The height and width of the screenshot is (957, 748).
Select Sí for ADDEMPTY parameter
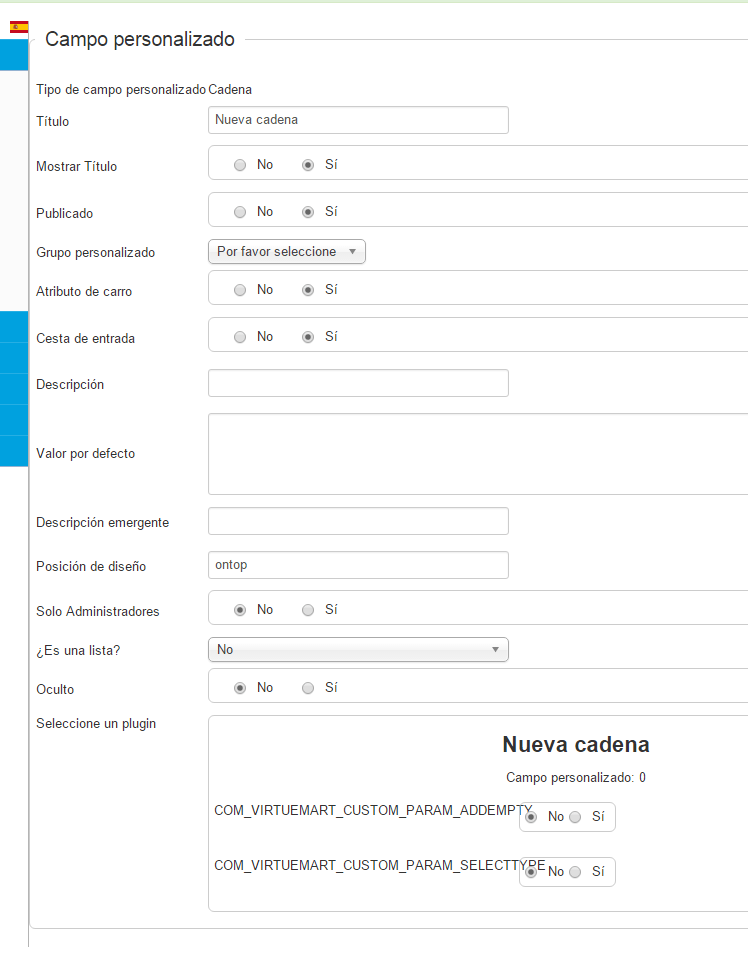tap(575, 817)
